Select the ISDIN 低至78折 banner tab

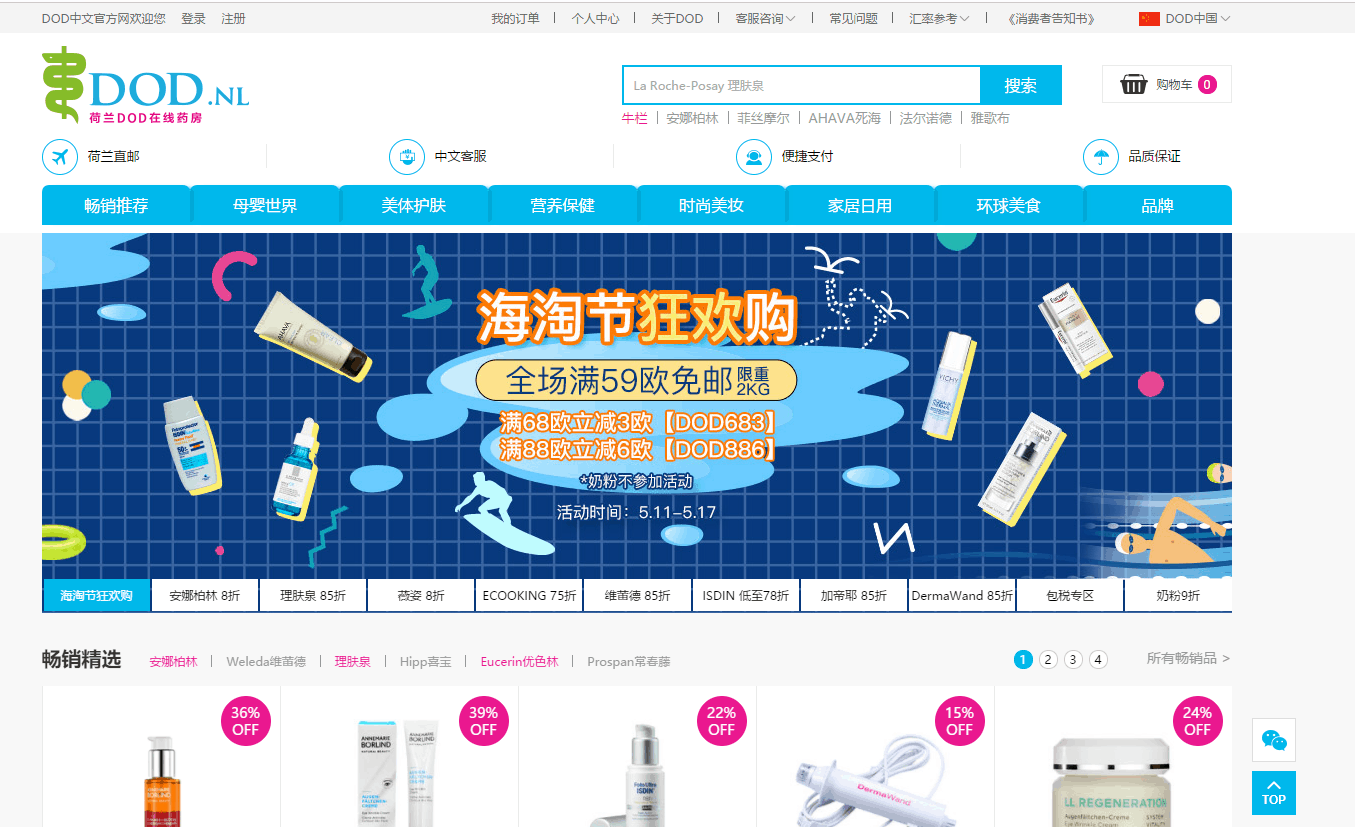(746, 595)
